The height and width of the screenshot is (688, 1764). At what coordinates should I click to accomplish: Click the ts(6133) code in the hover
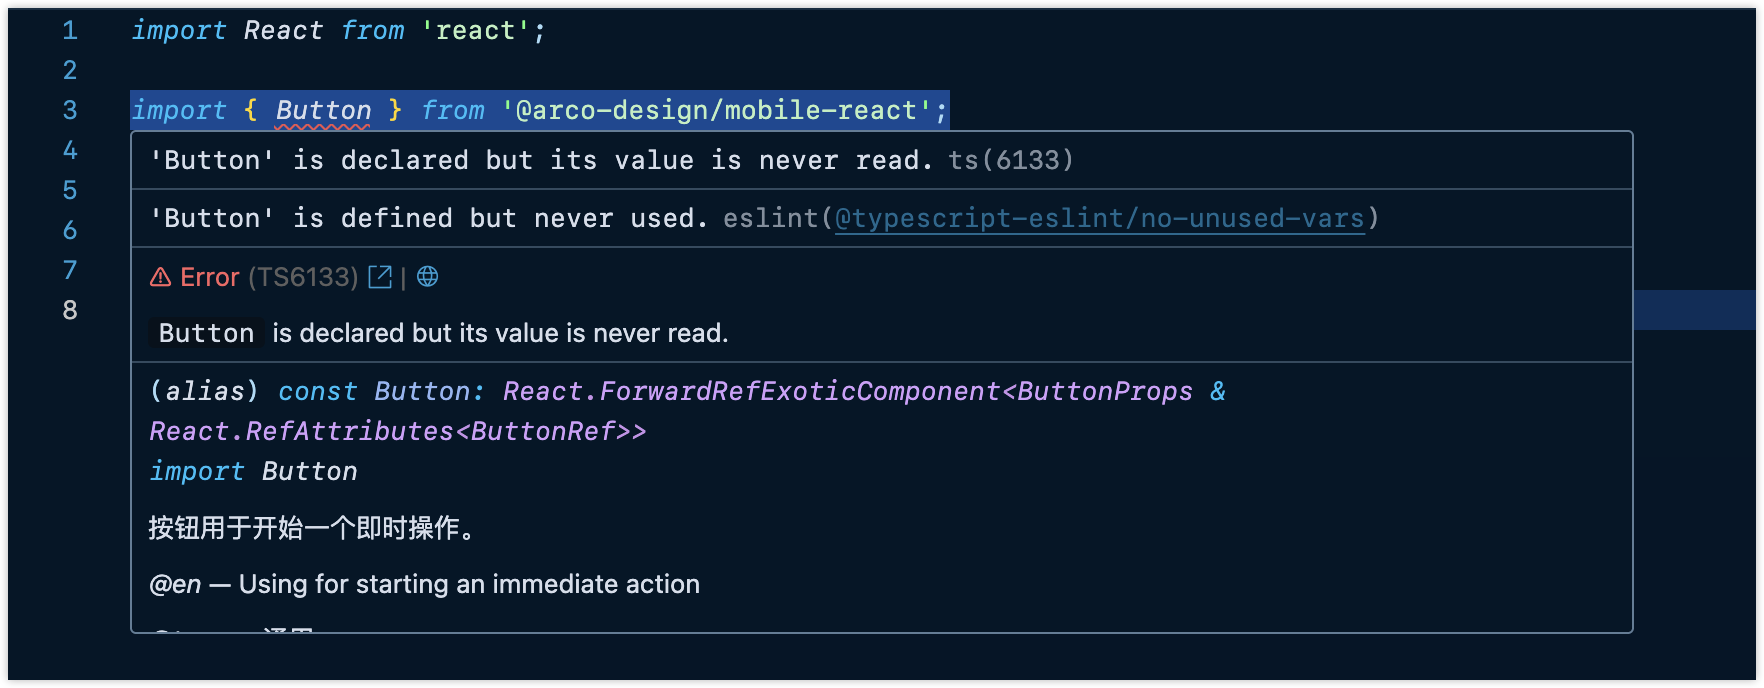(1010, 160)
